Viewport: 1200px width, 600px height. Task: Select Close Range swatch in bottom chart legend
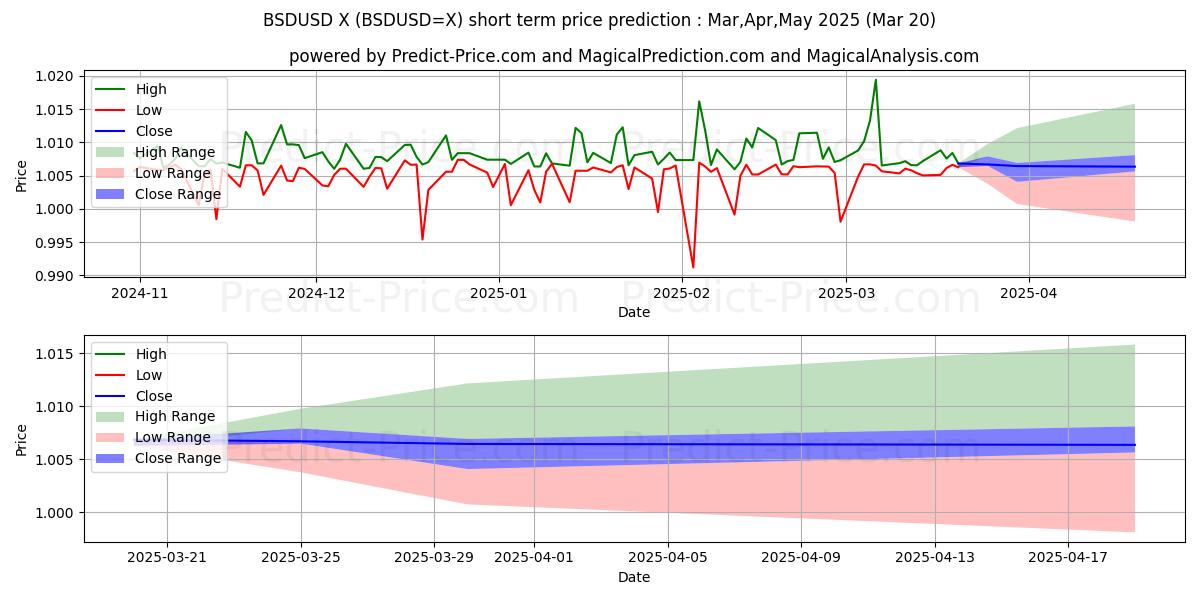point(111,458)
